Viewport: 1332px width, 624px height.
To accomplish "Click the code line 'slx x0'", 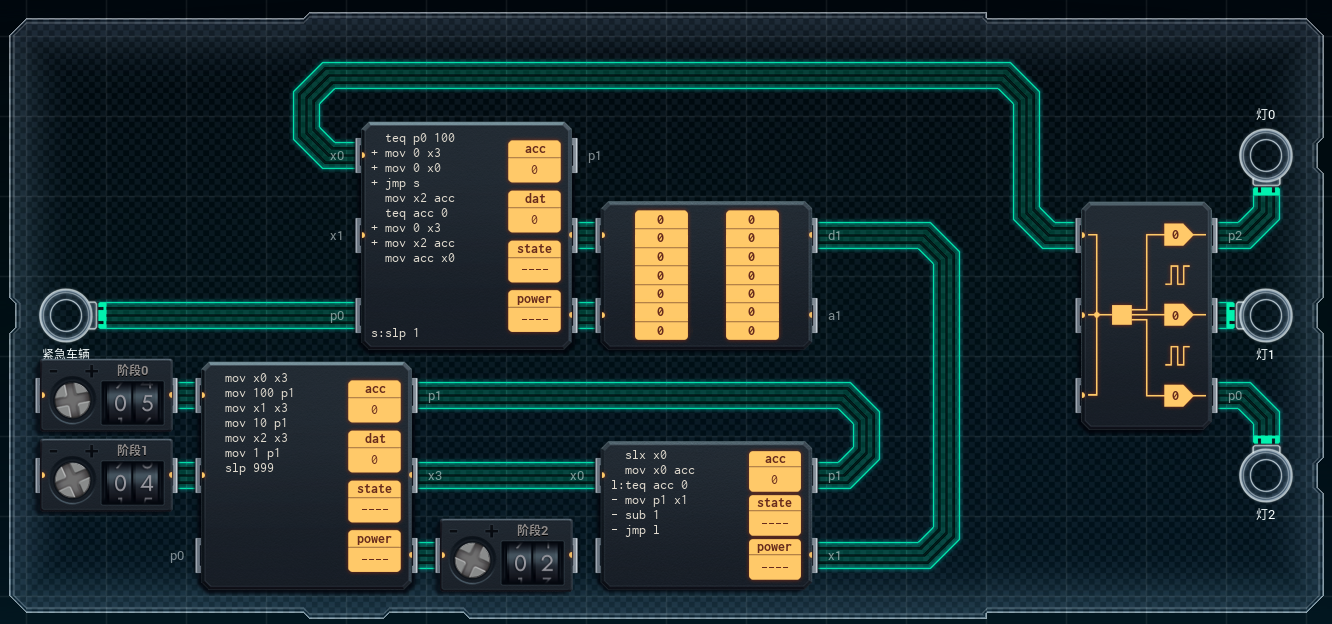I will pos(646,455).
